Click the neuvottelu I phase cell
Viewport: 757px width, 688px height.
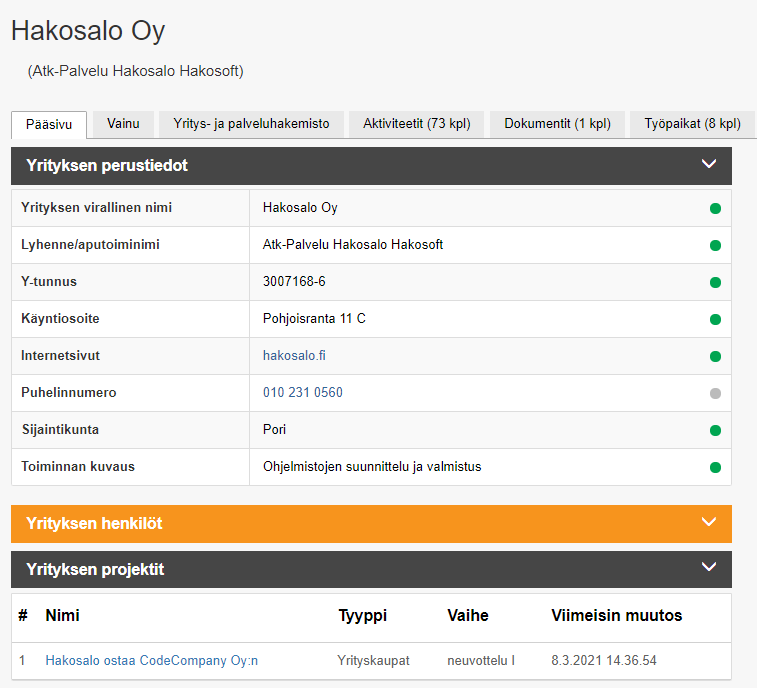click(481, 660)
